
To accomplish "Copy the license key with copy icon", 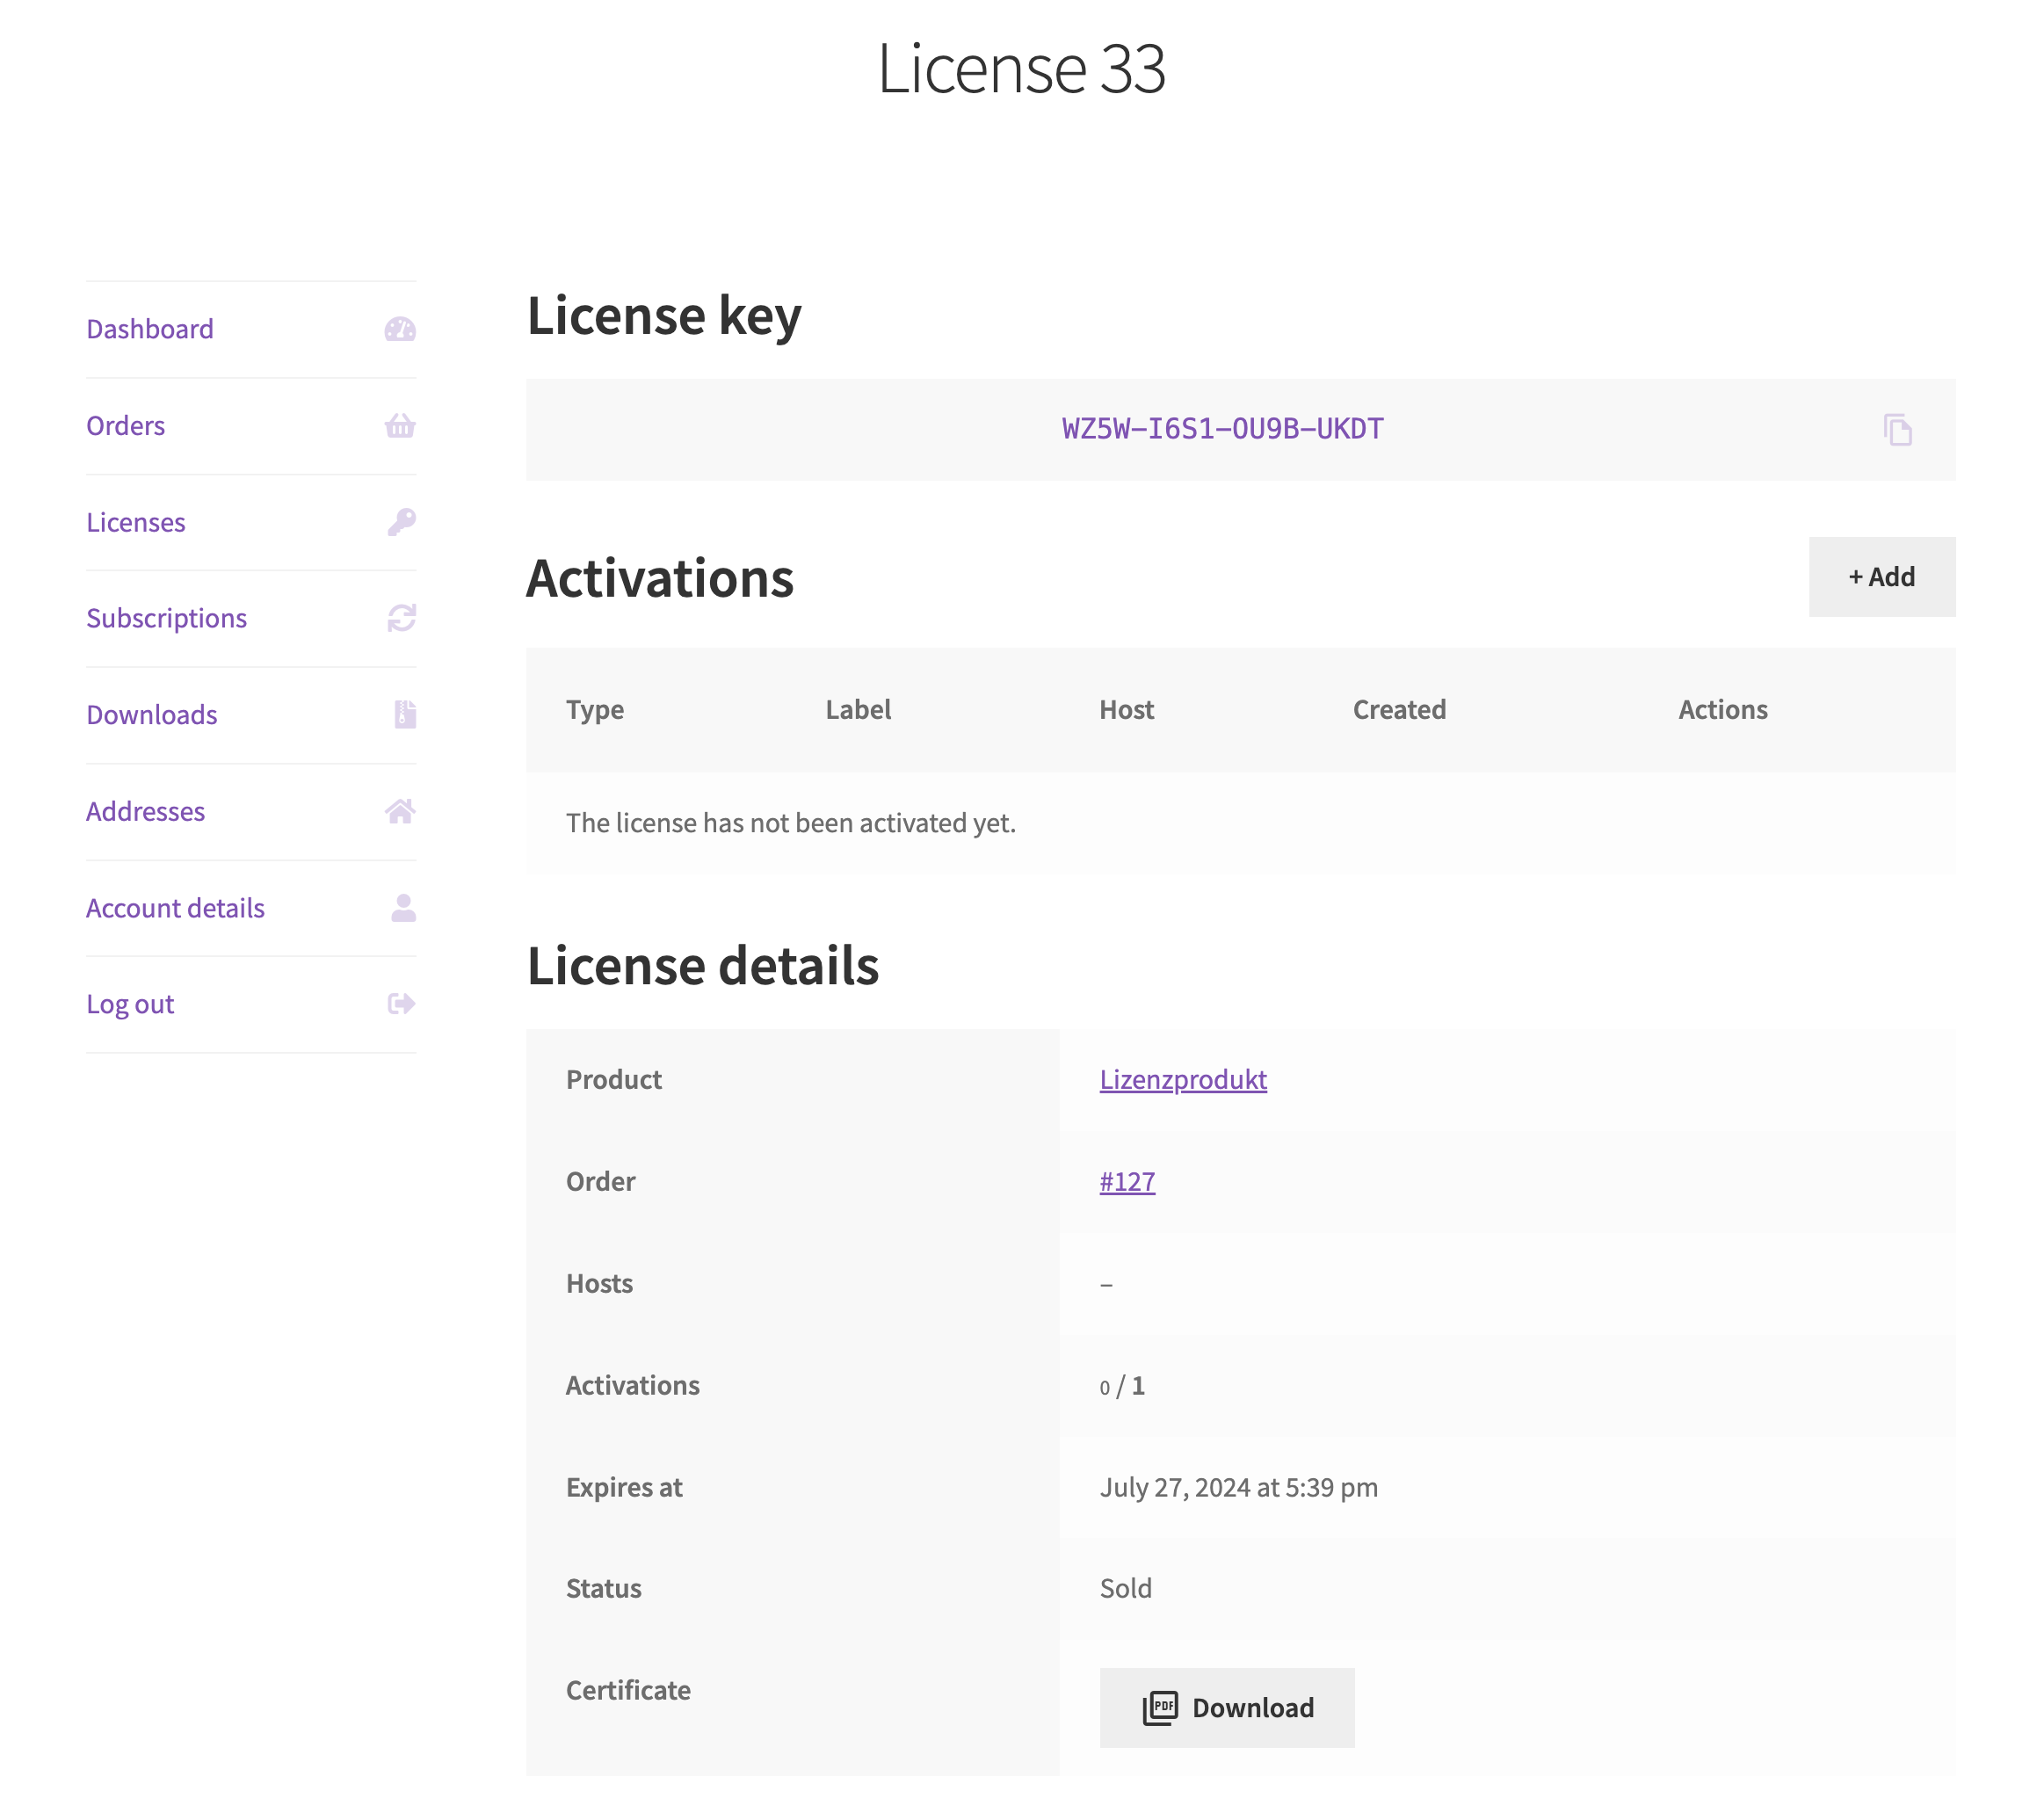I will click(1897, 430).
